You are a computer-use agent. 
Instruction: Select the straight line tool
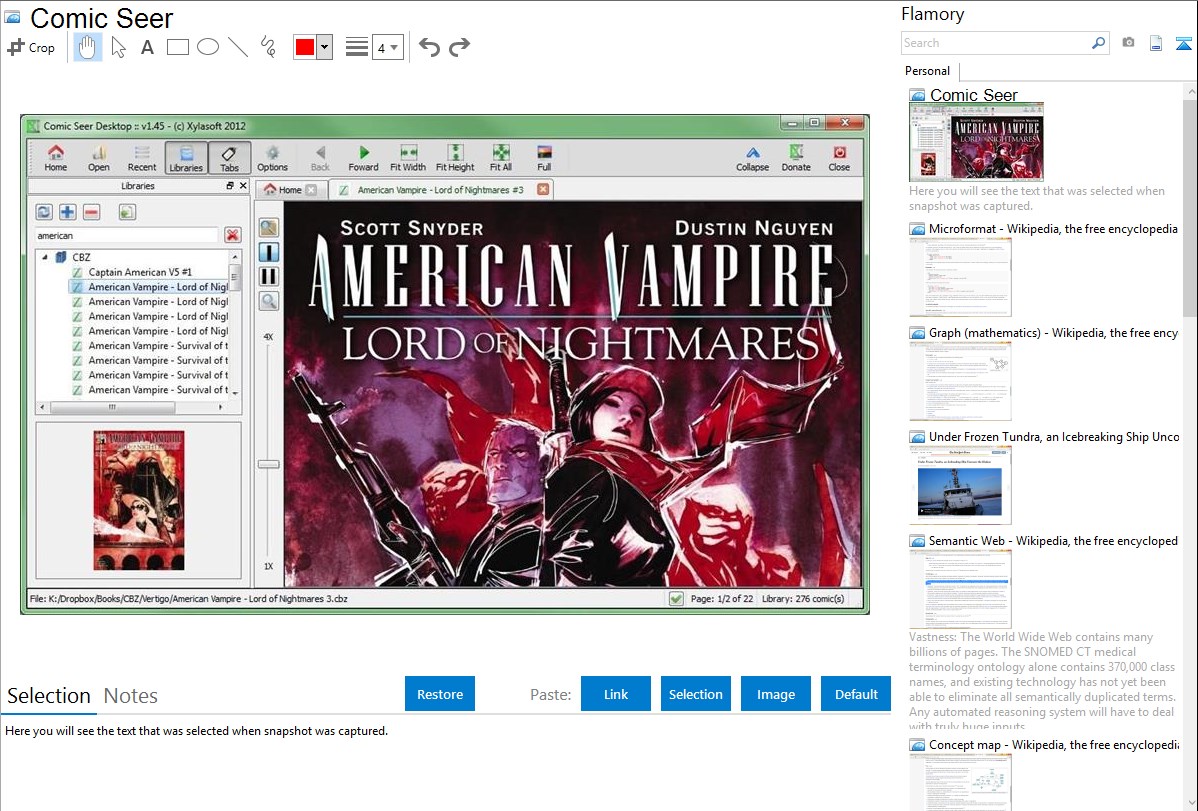click(x=238, y=47)
